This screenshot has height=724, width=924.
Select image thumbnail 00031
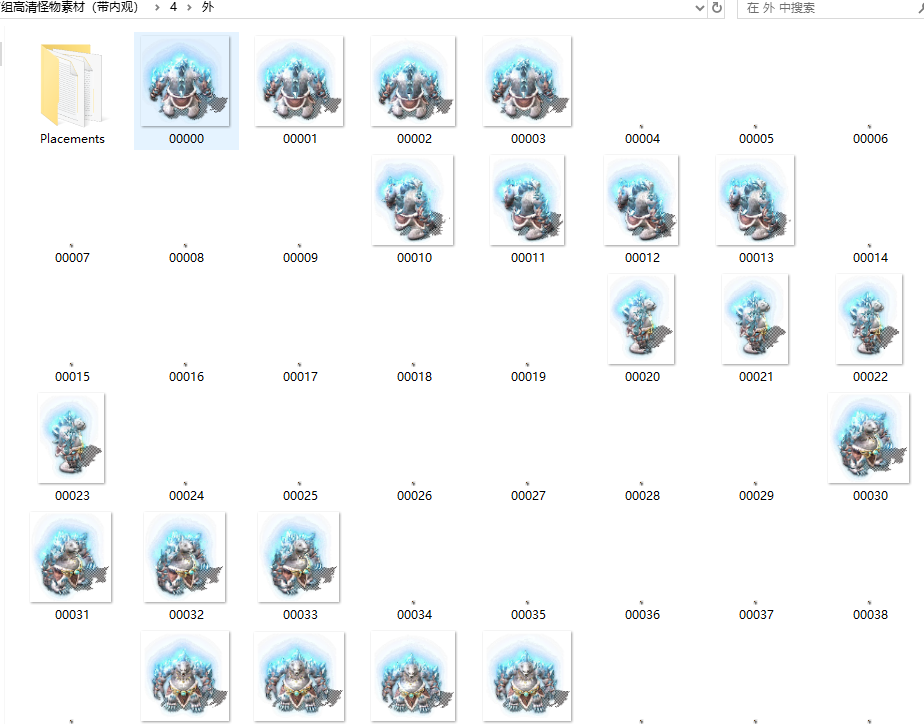(71, 557)
